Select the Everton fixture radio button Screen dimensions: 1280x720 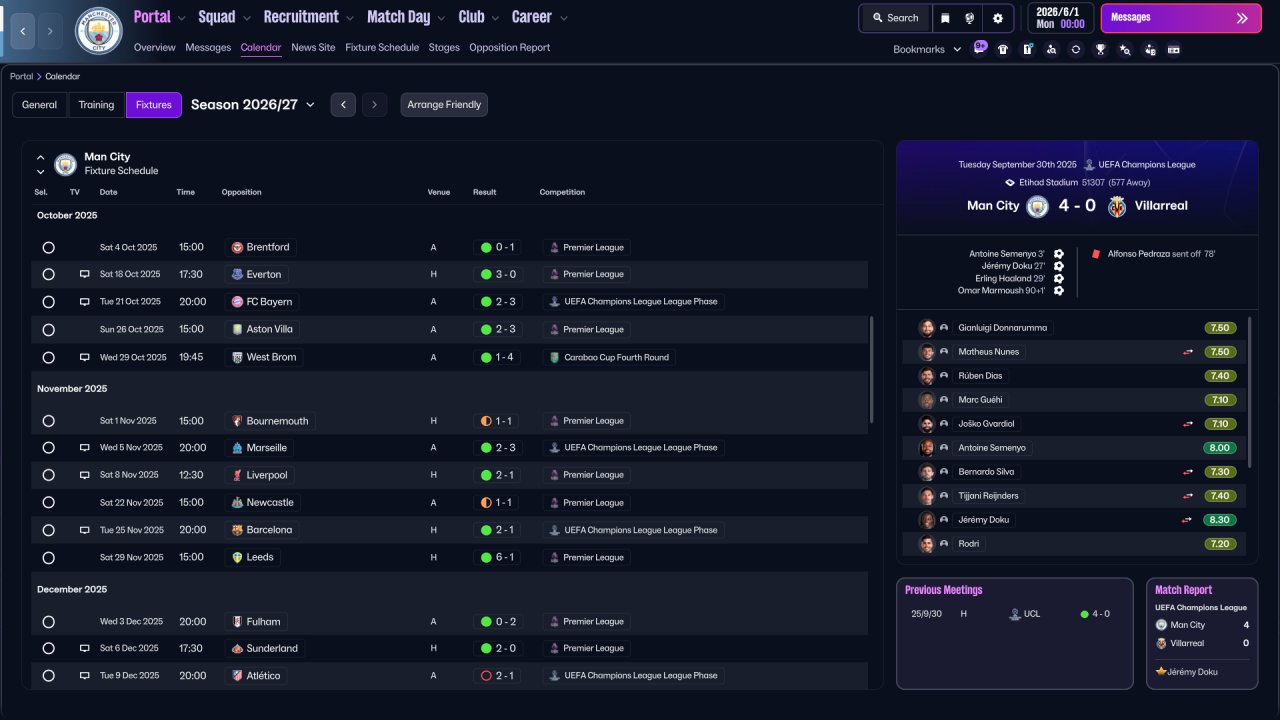pyautogui.click(x=48, y=274)
